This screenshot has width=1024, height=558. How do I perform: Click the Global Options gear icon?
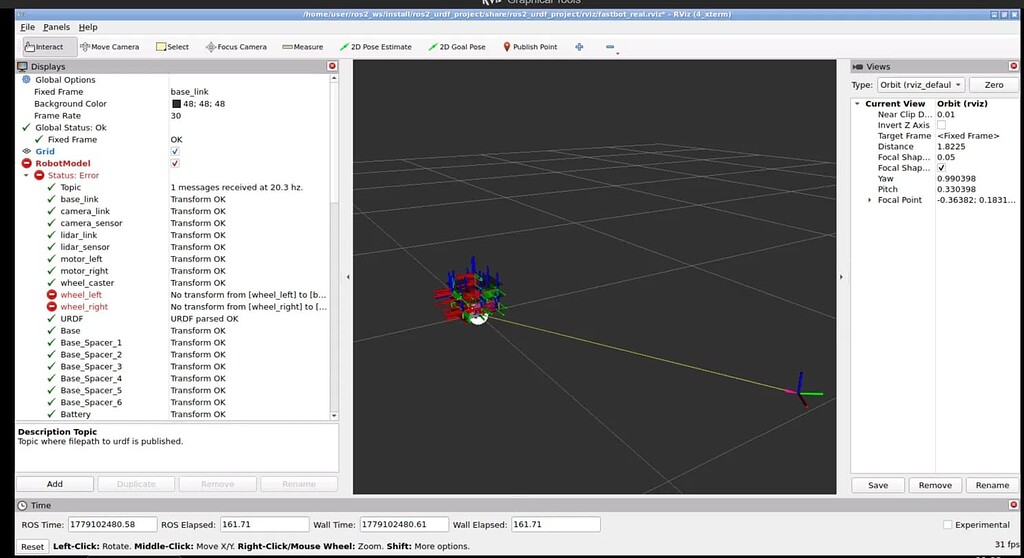(x=26, y=80)
